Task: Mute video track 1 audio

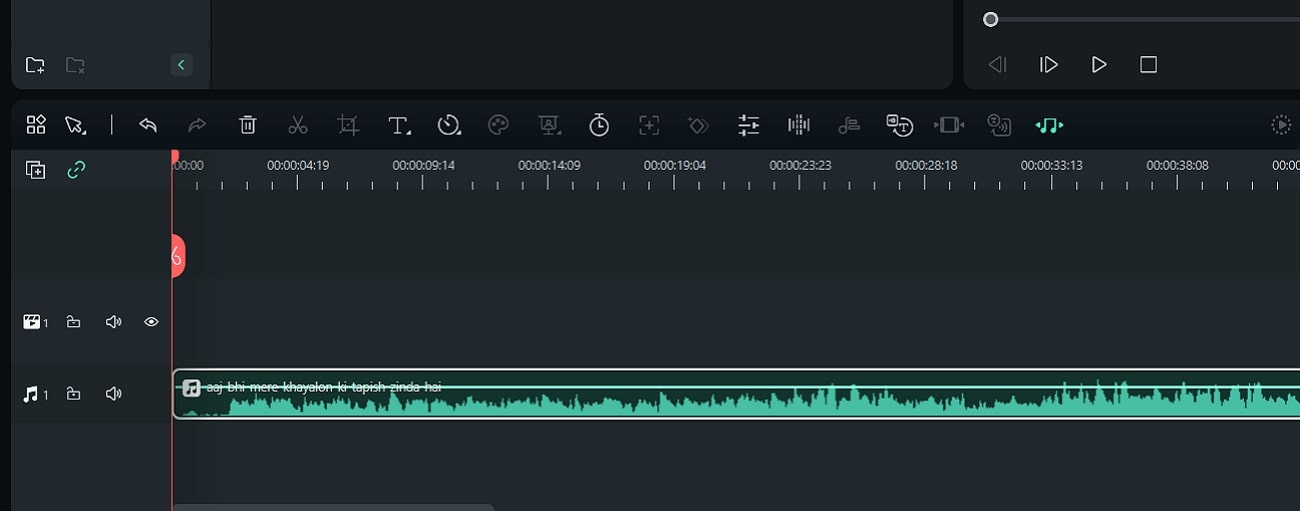Action: pyautogui.click(x=113, y=322)
